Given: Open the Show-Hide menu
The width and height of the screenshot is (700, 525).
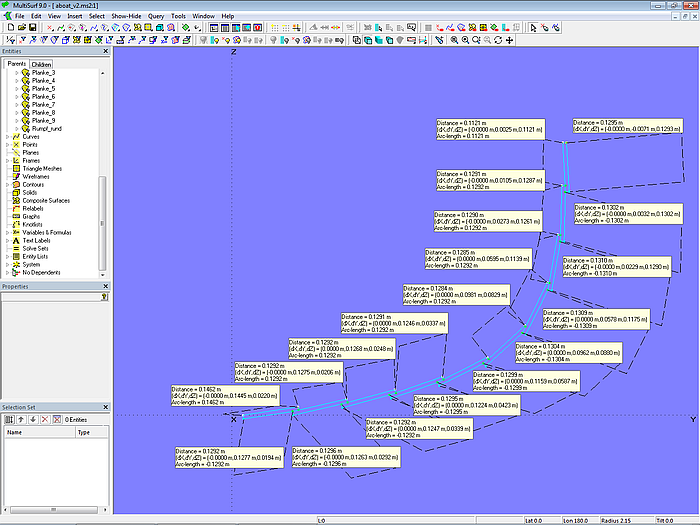Looking at the screenshot, I should (x=126, y=17).
